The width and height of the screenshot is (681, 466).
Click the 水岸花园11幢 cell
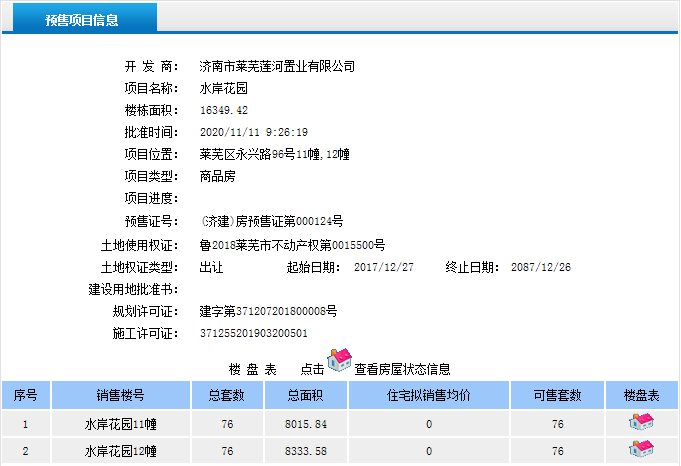click(121, 424)
